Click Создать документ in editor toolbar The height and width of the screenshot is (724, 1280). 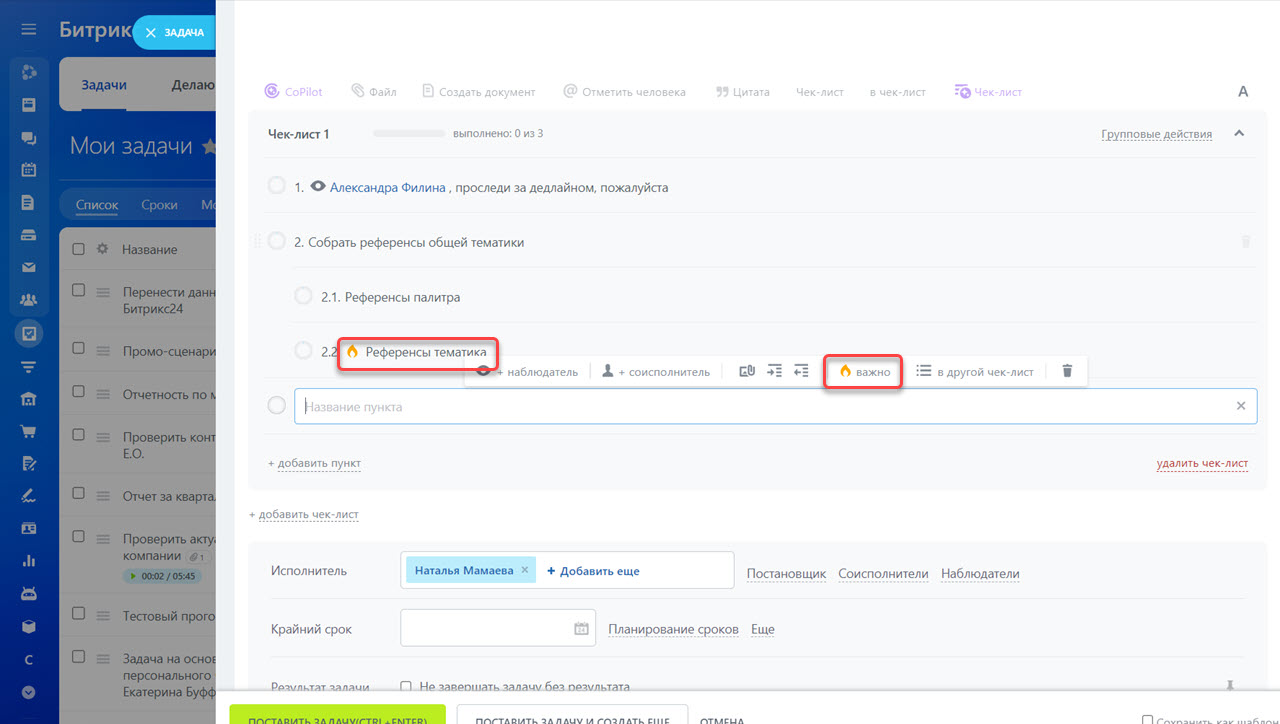pyautogui.click(x=479, y=91)
